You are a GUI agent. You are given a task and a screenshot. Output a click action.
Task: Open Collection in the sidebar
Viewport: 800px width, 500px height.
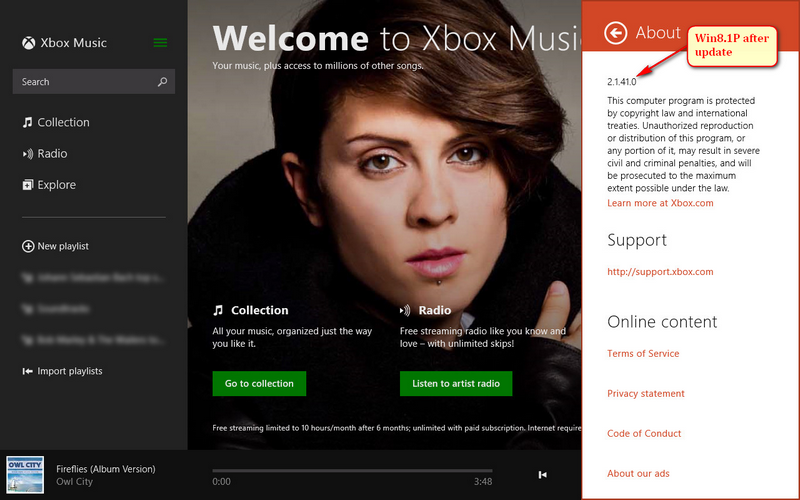(x=63, y=122)
